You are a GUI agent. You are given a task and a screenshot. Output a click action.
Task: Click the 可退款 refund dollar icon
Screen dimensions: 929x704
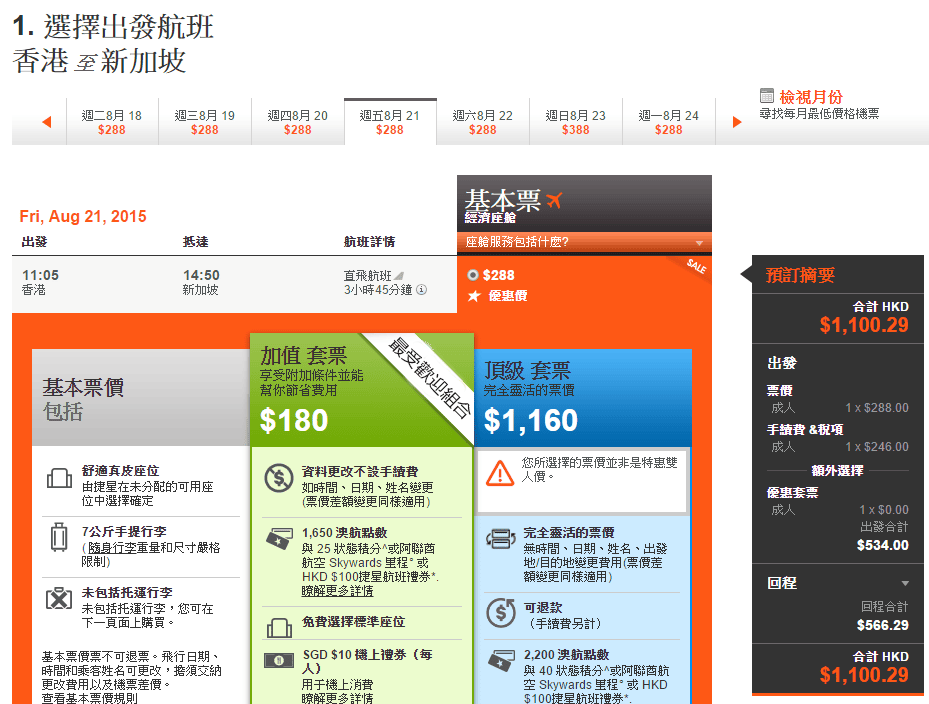coord(500,612)
